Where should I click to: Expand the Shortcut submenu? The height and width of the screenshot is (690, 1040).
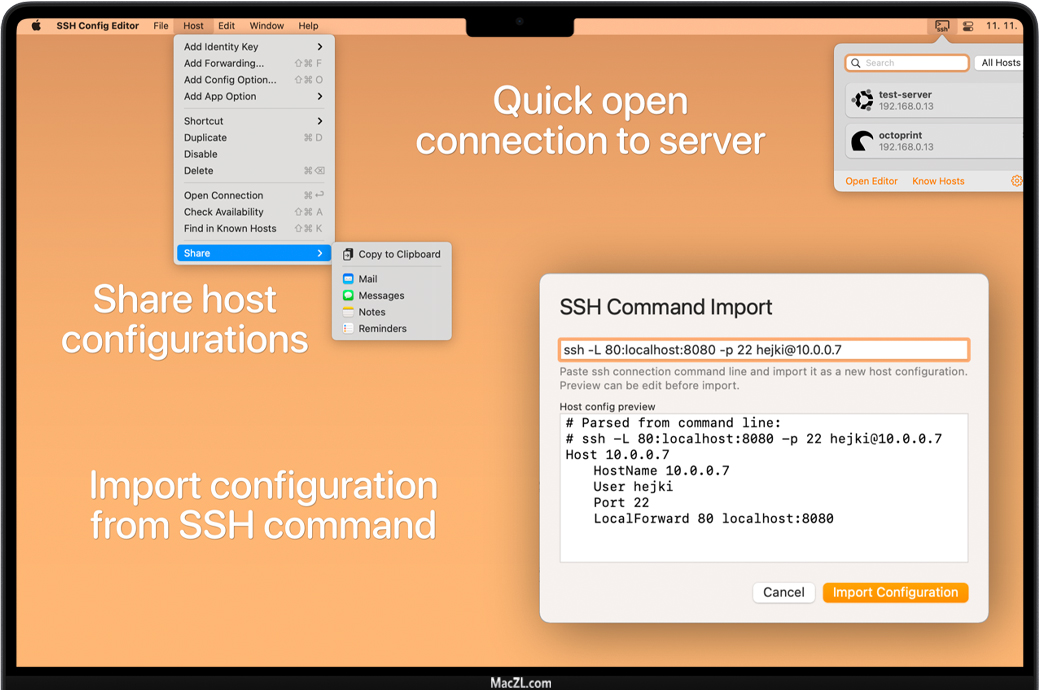pyautogui.click(x=254, y=121)
